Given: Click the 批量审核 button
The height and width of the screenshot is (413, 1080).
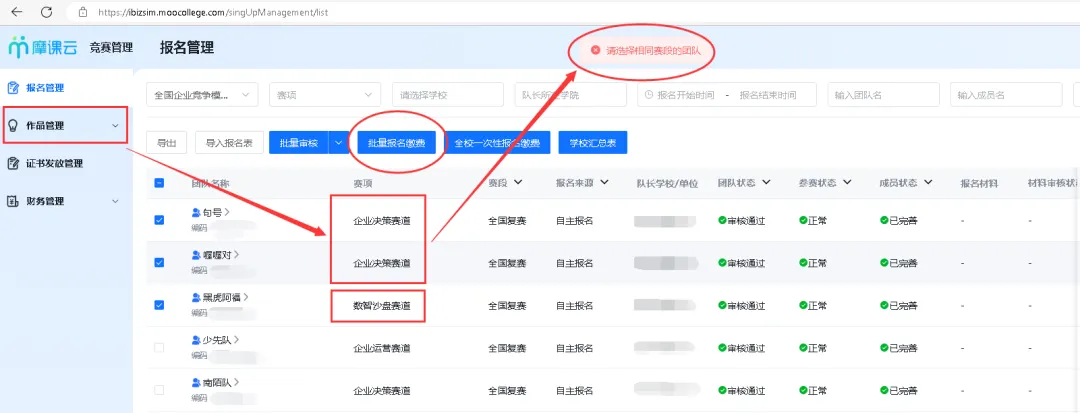Looking at the screenshot, I should (x=299, y=143).
